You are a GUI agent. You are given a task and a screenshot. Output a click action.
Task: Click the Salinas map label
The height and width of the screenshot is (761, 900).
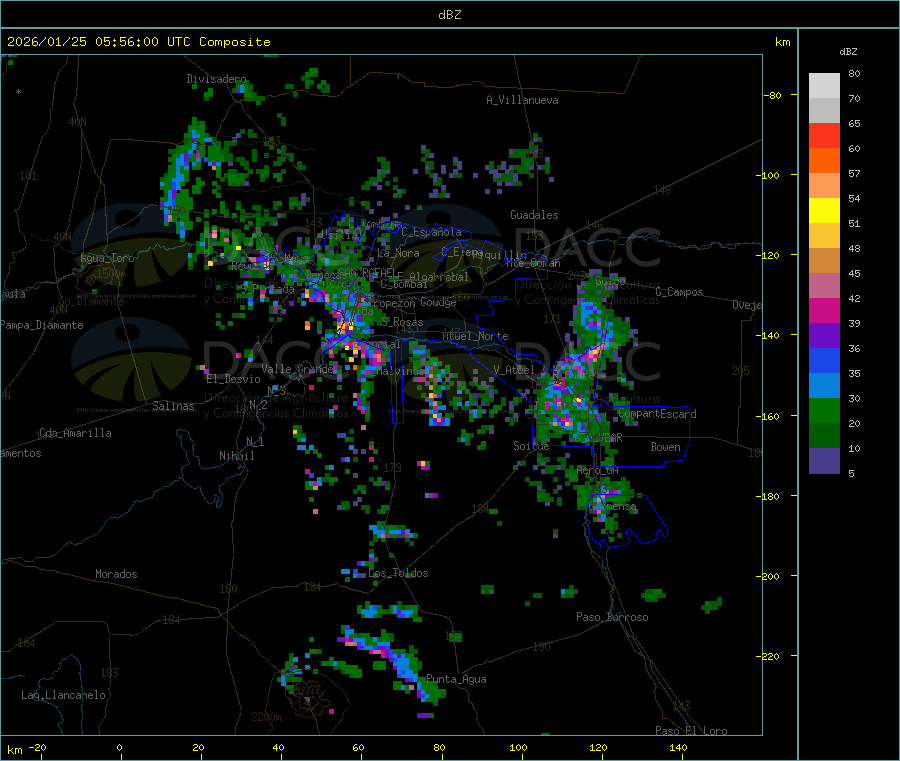(173, 406)
